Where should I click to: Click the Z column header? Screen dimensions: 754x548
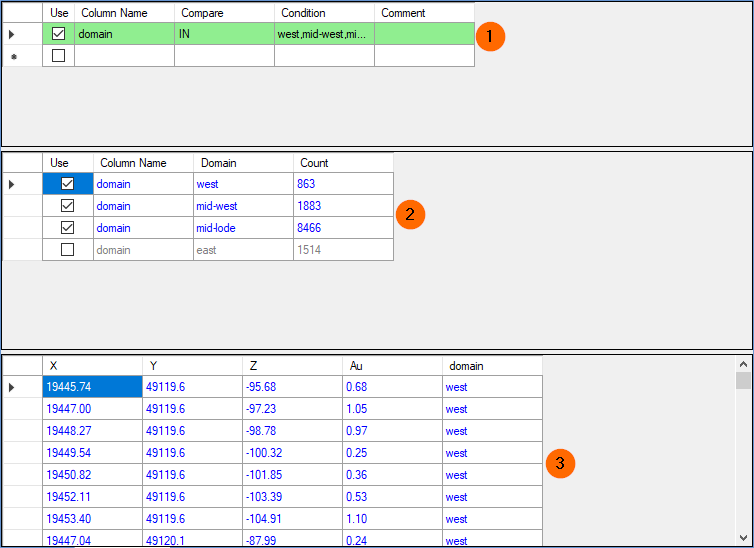point(292,366)
